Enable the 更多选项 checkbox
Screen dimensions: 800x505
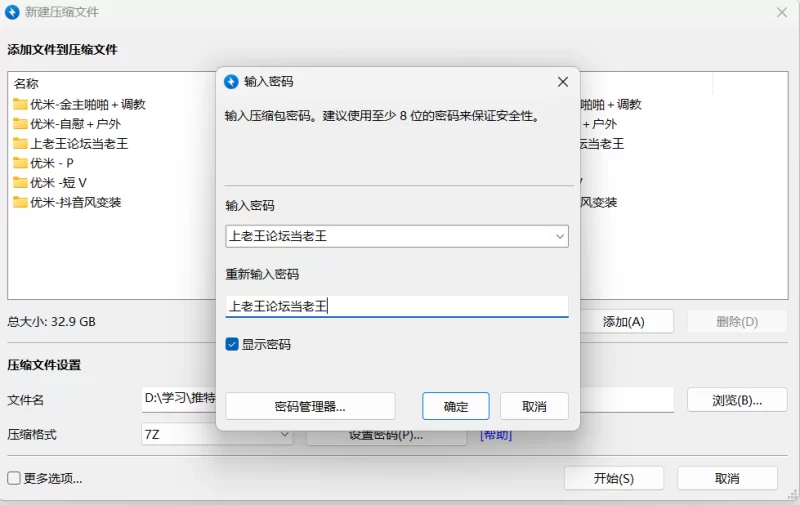(14, 478)
